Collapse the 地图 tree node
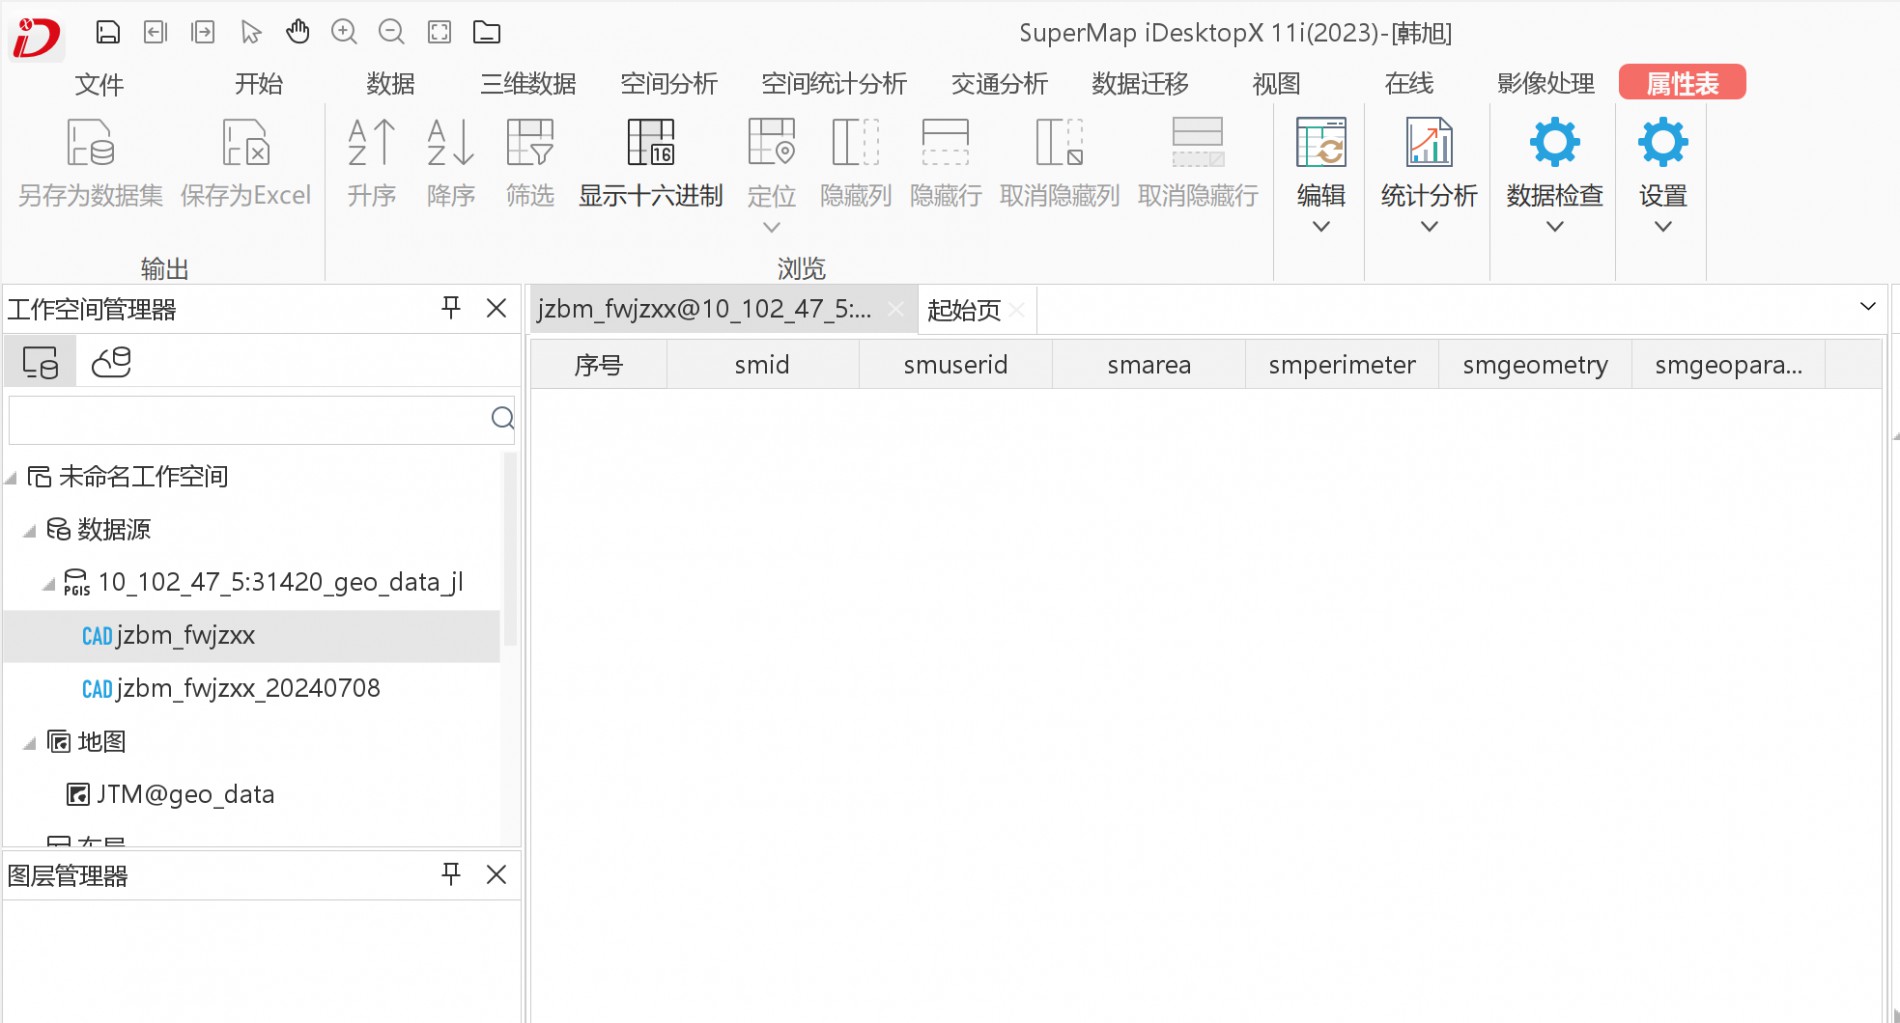Screen dimensions: 1900x1023 pos(30,743)
